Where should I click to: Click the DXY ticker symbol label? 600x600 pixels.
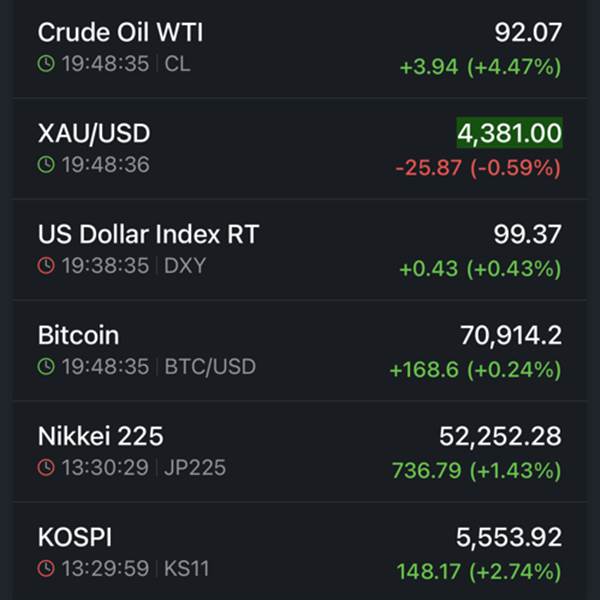[x=183, y=266]
